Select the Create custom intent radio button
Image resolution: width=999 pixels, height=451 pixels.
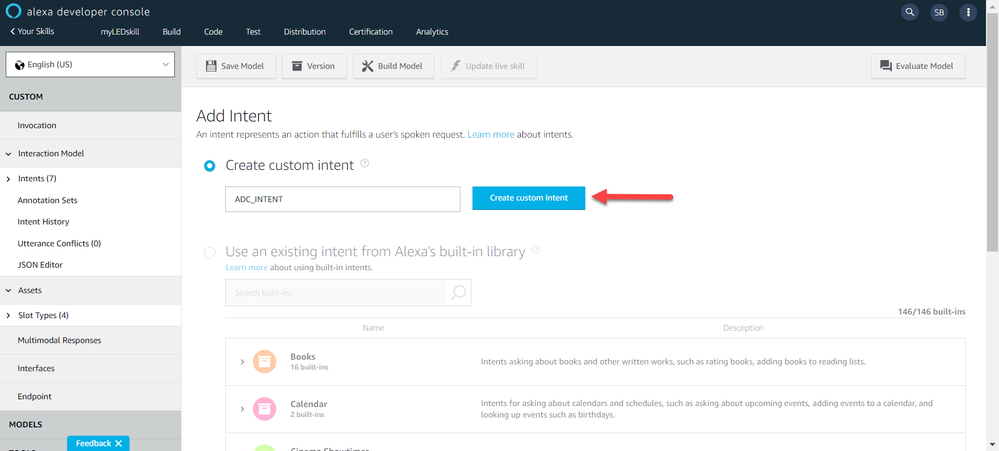tap(210, 166)
